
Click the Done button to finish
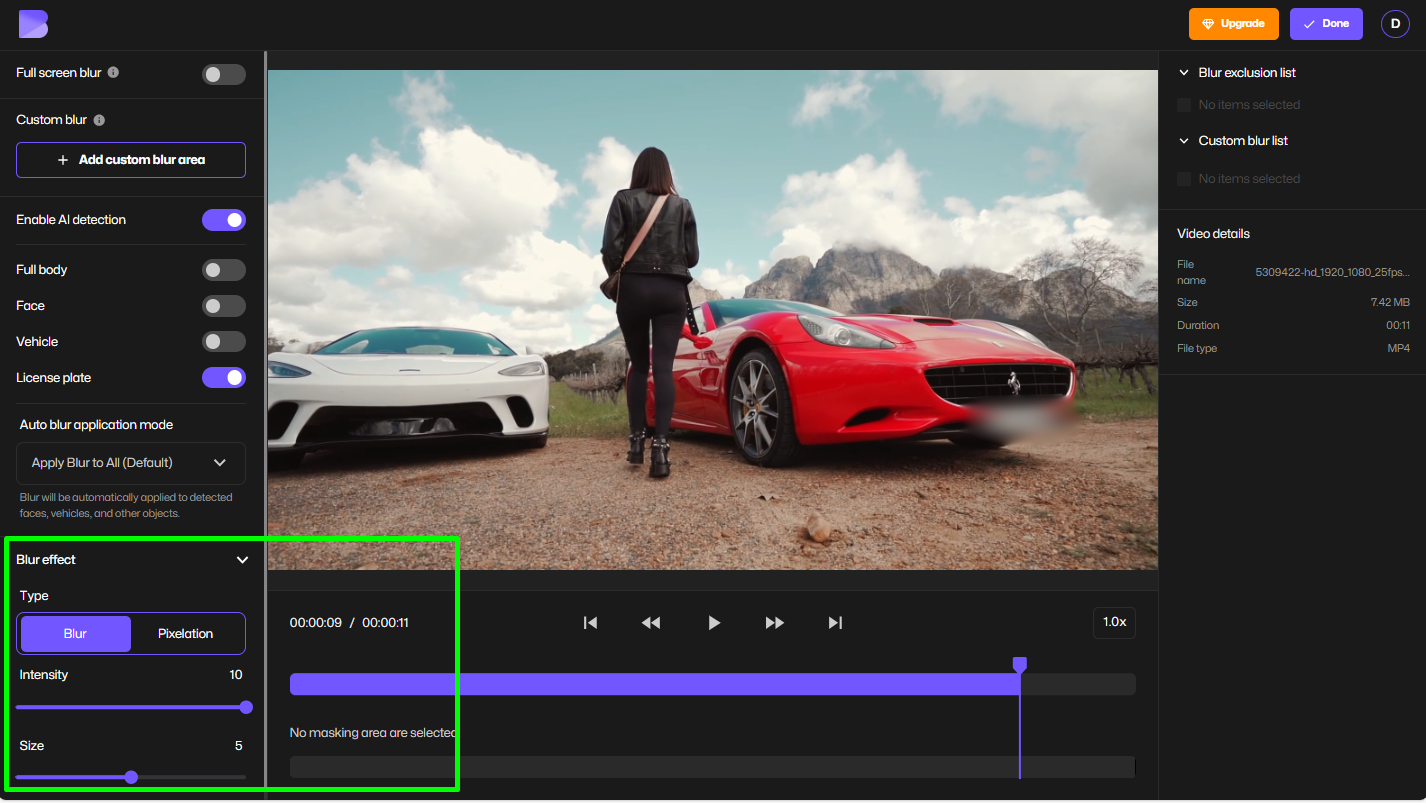(x=1326, y=23)
